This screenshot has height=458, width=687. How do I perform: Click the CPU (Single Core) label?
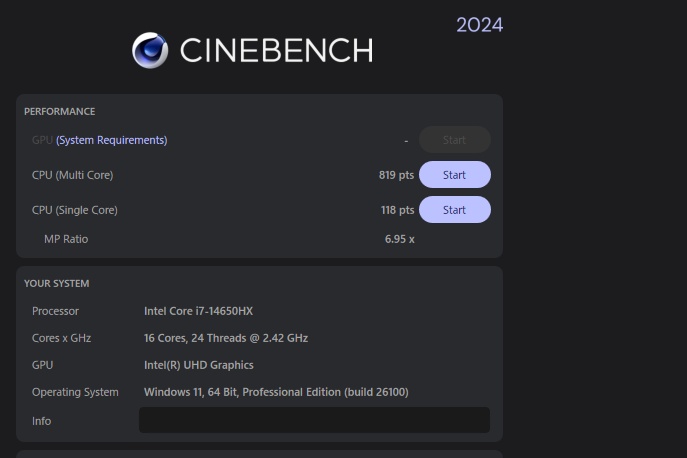74,210
